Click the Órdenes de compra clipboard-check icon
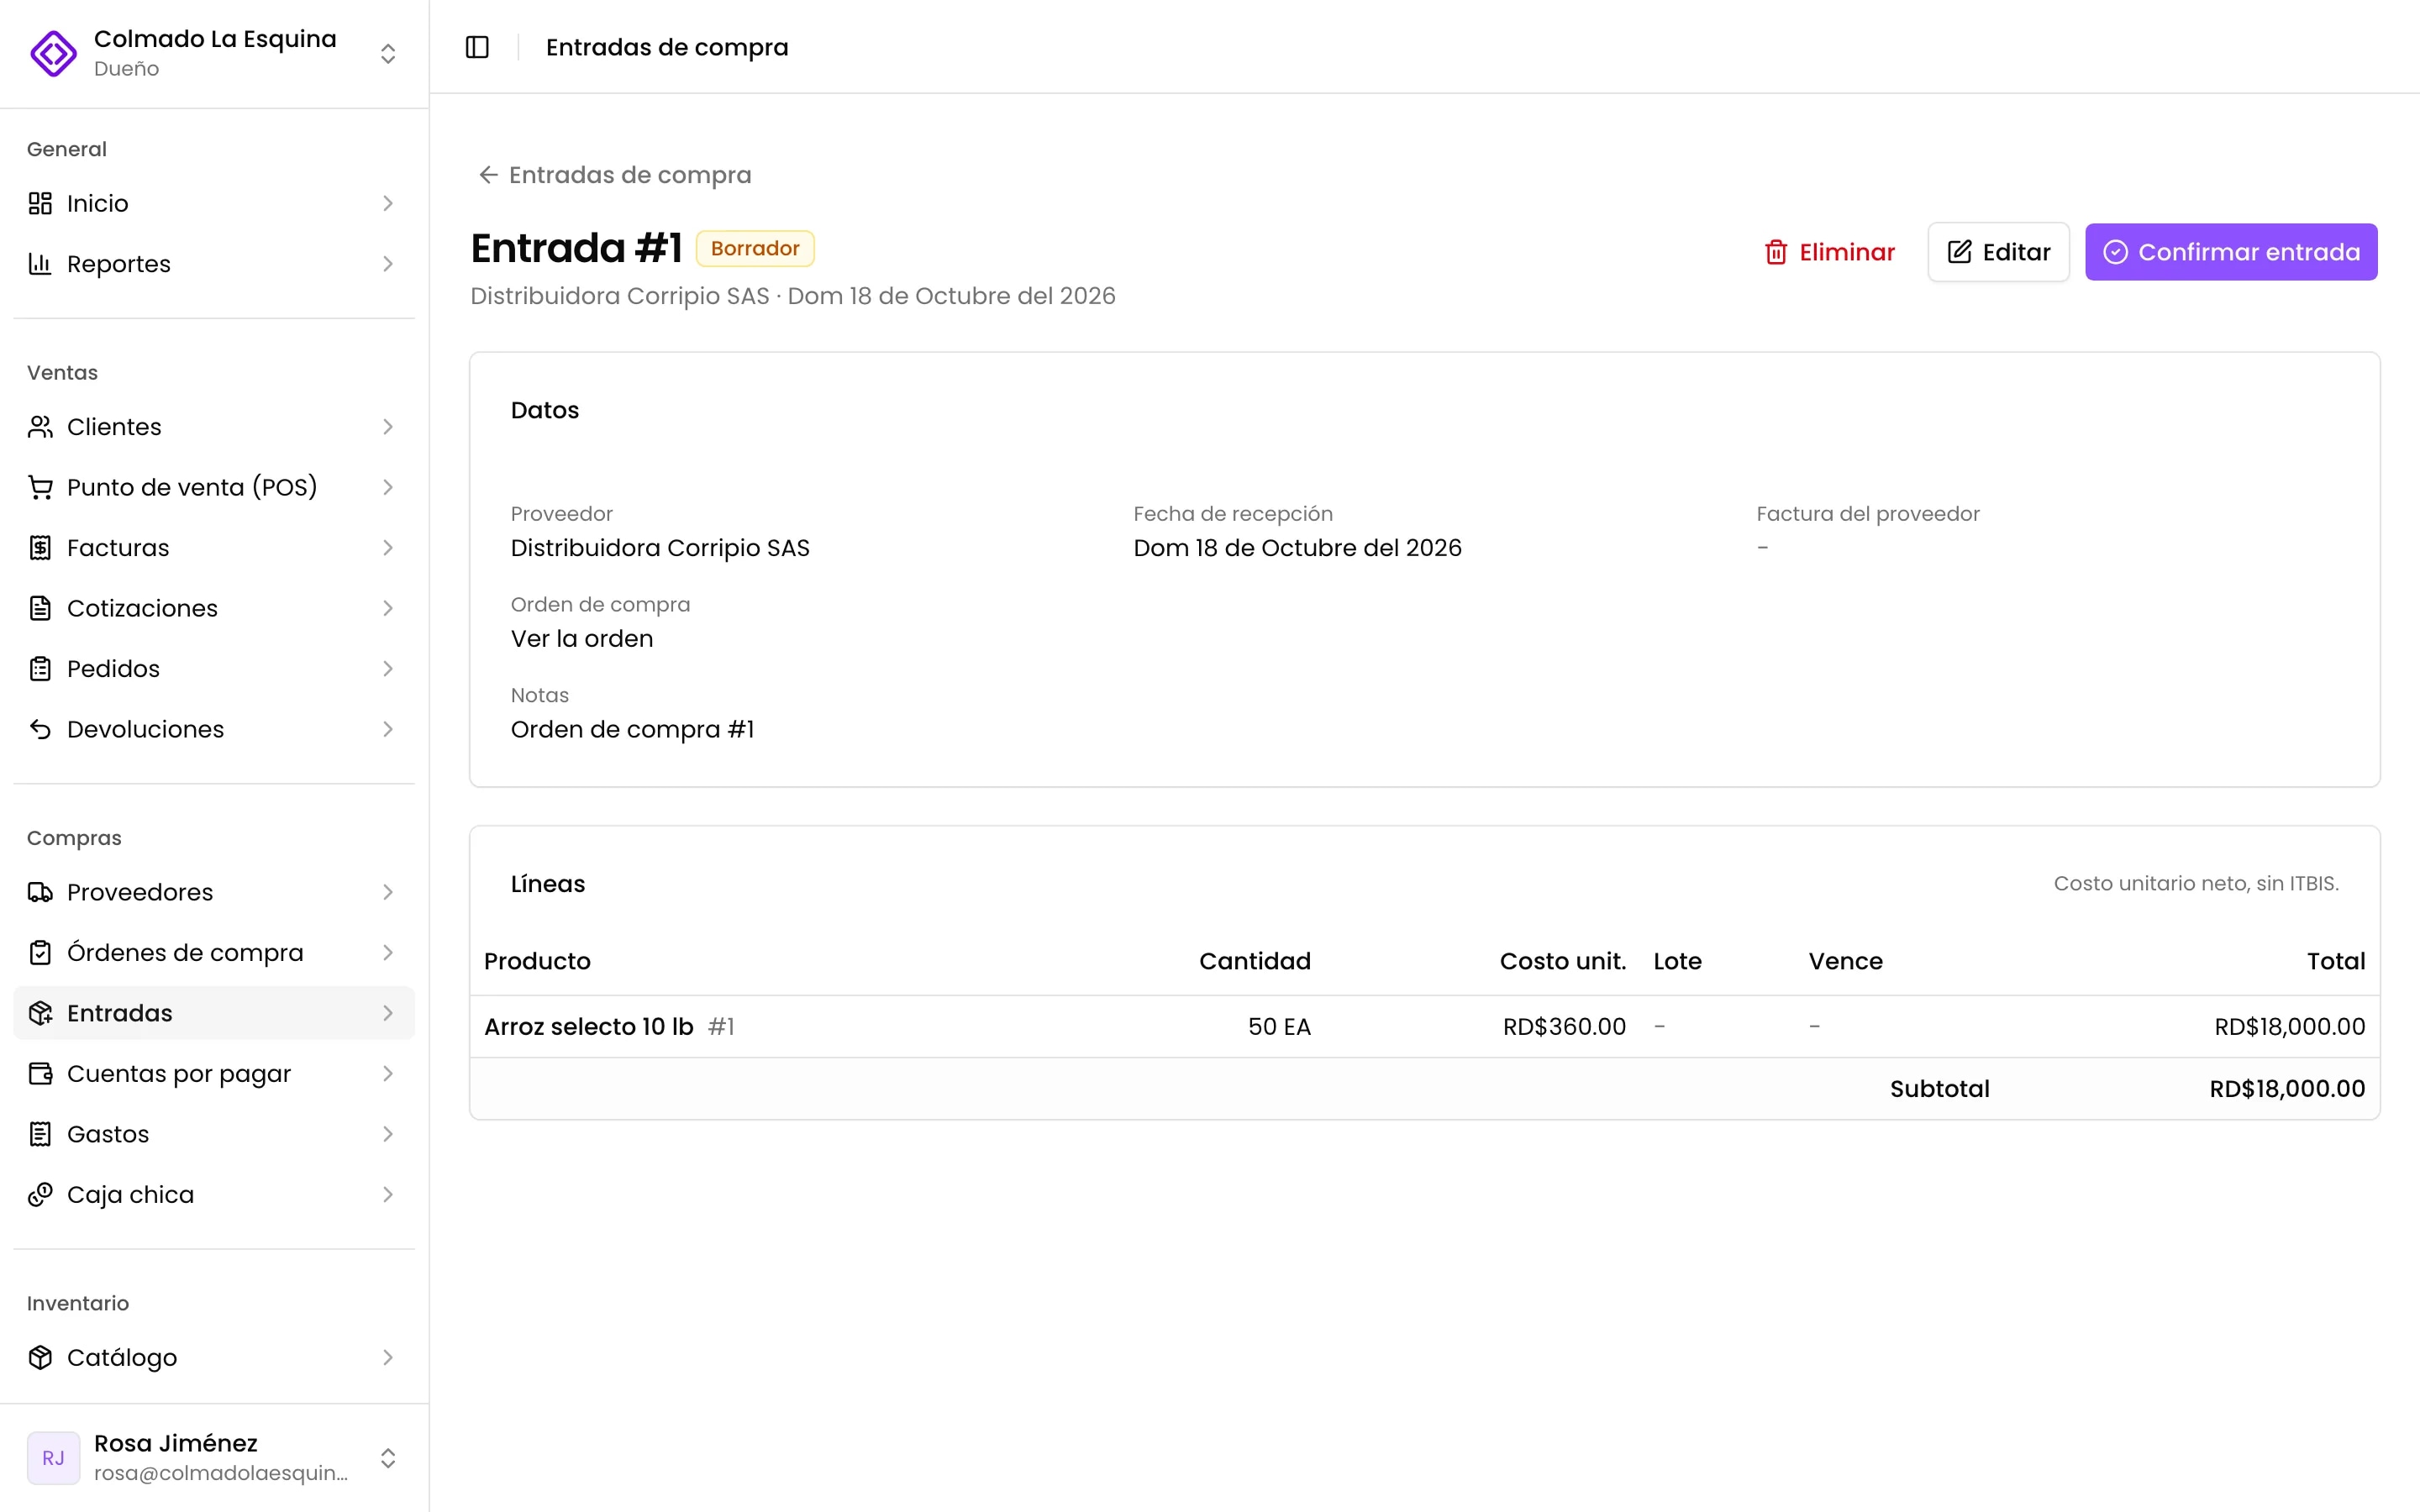Viewport: 2420px width, 1512px height. click(40, 953)
